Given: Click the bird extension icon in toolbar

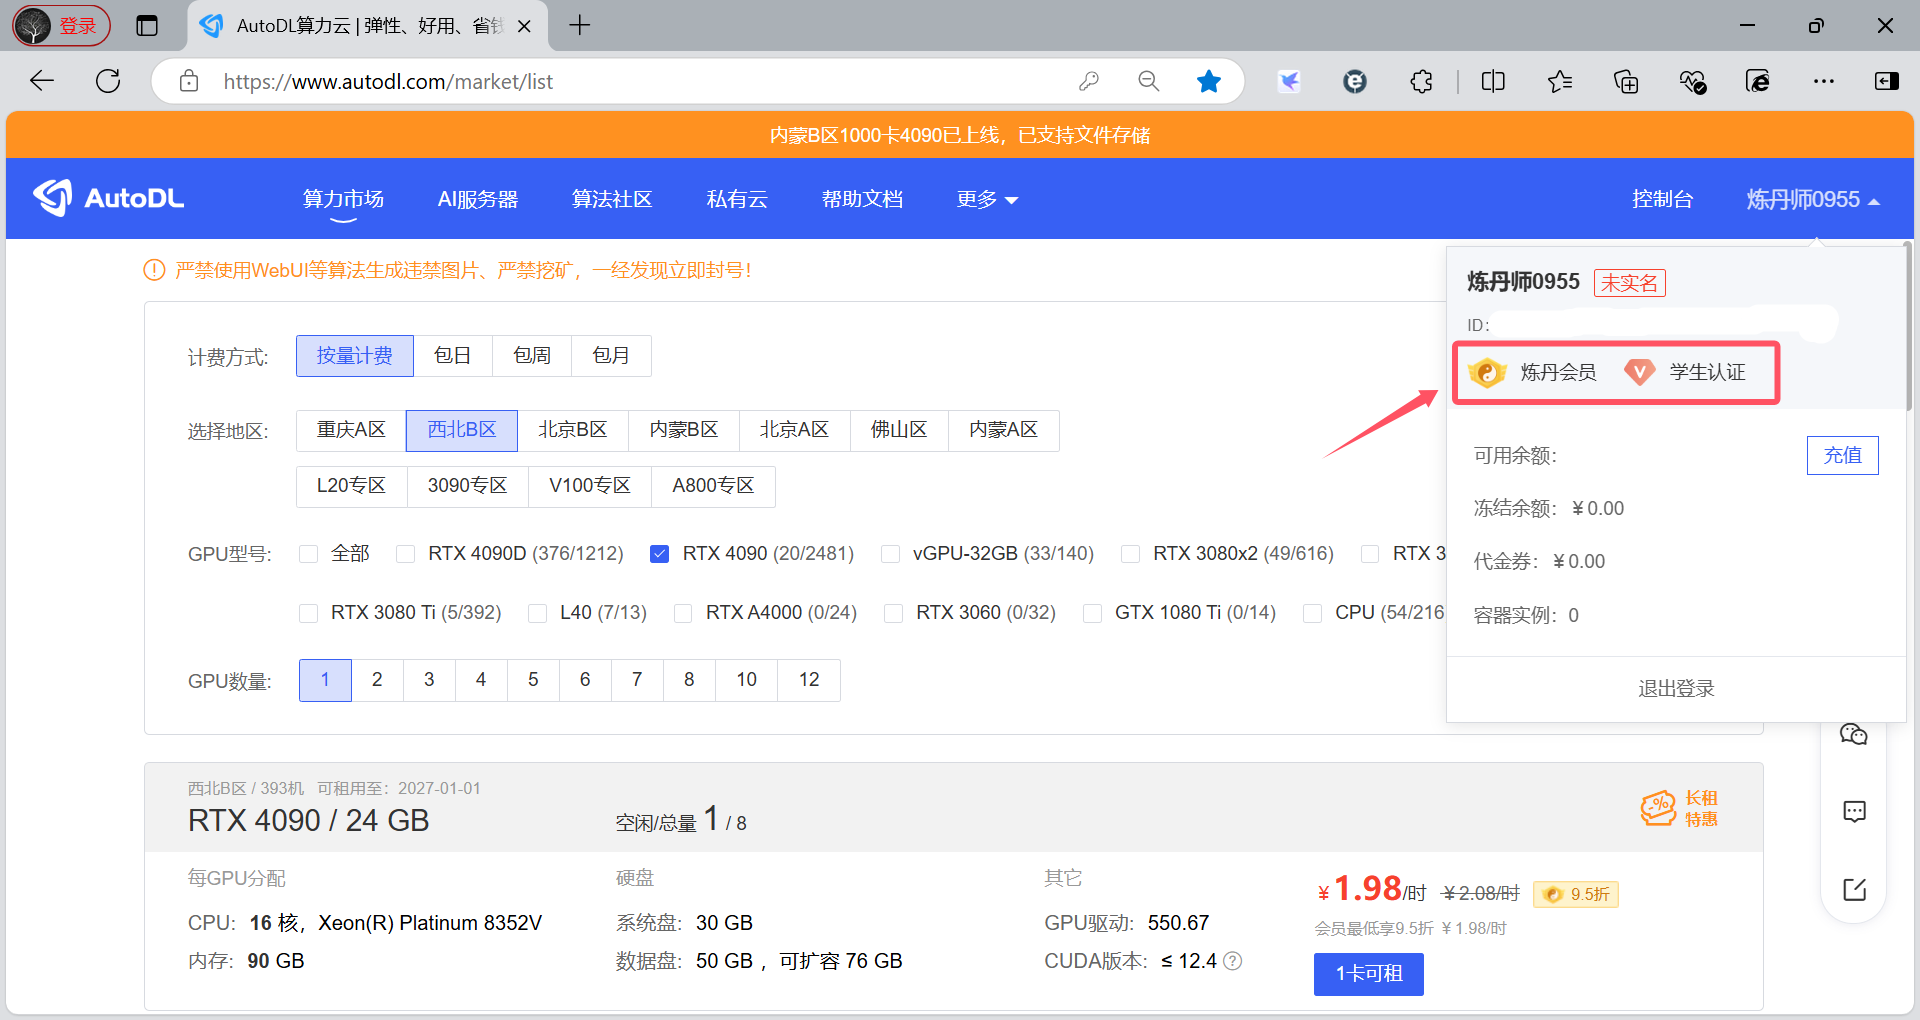Looking at the screenshot, I should pos(1289,81).
